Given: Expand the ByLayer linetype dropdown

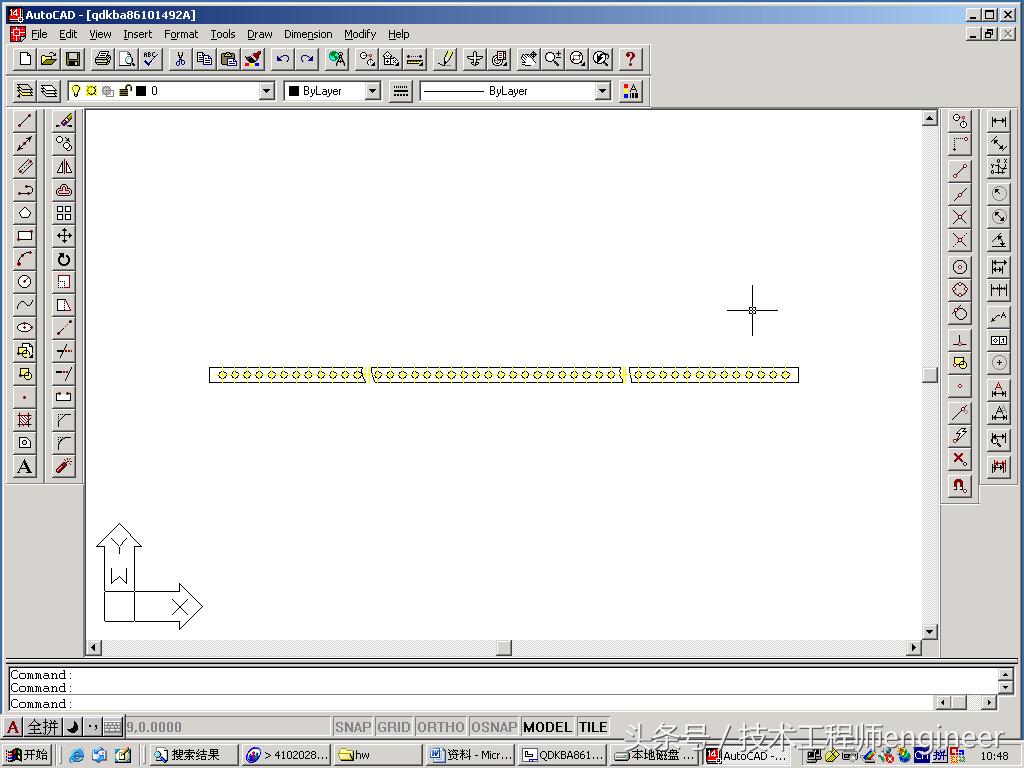Looking at the screenshot, I should pos(603,91).
